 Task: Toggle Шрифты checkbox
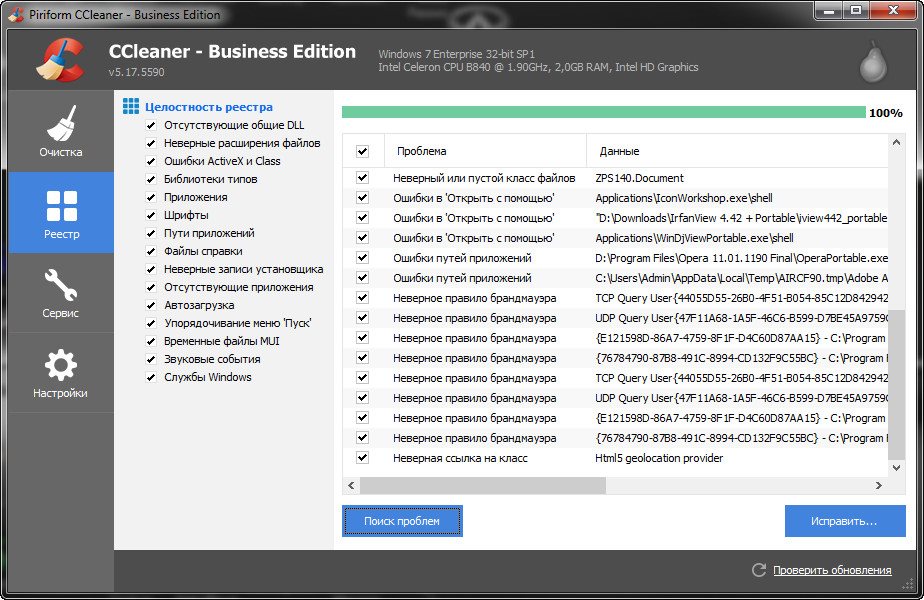tap(151, 215)
